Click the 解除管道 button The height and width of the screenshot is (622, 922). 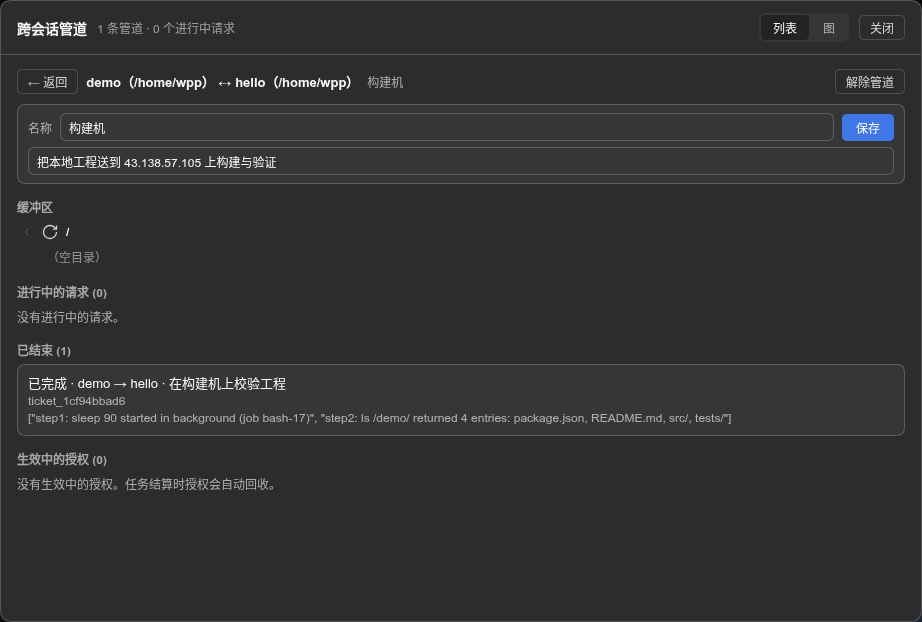pos(870,82)
